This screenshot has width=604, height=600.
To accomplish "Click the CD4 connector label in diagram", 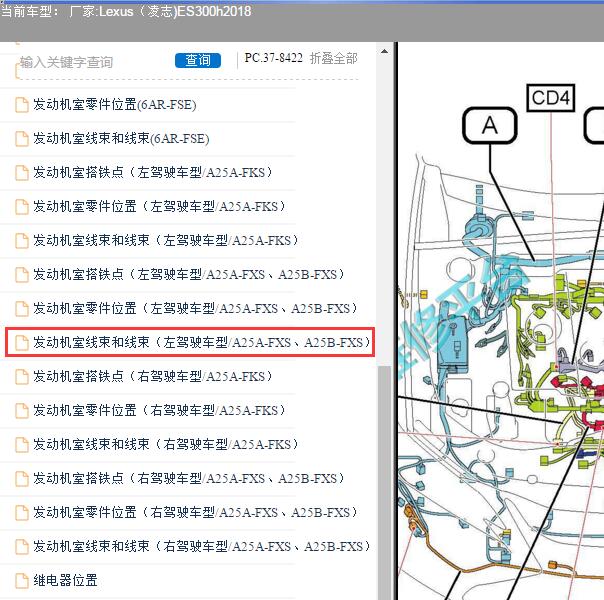I will pyautogui.click(x=550, y=98).
